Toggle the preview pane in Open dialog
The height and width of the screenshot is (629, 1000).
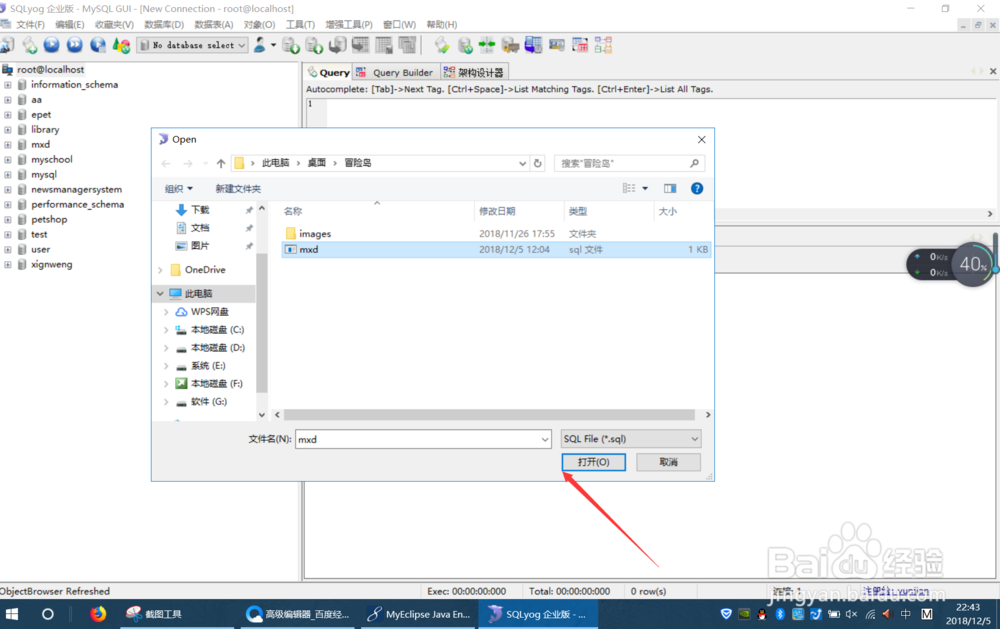point(669,188)
